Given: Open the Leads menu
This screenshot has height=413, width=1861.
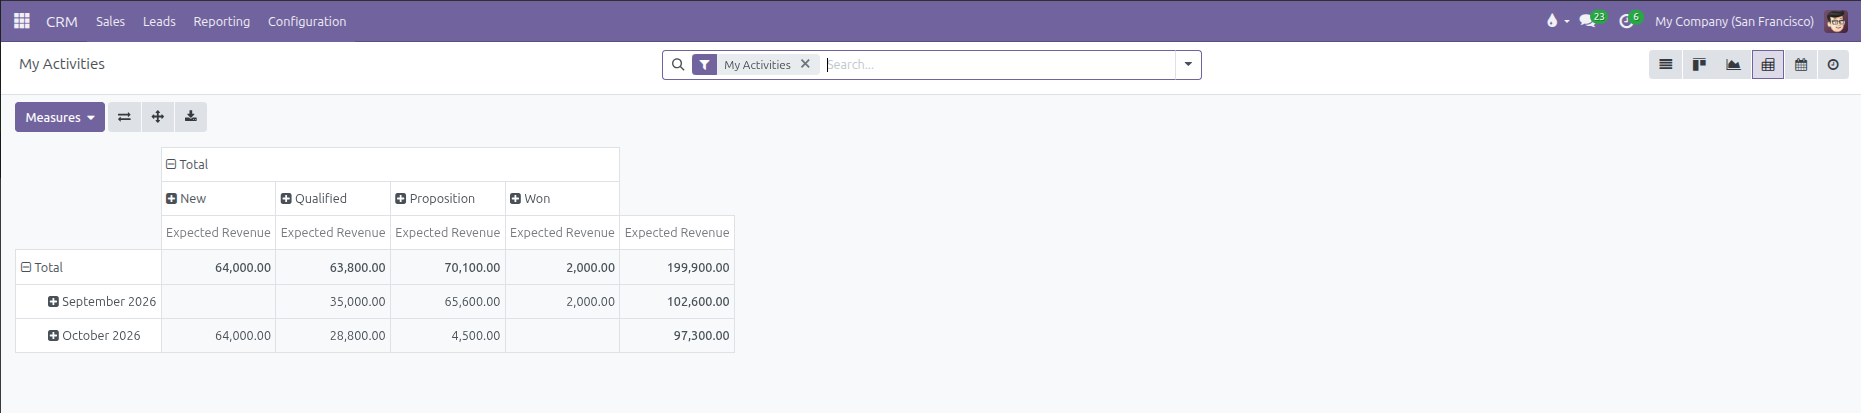Looking at the screenshot, I should pos(159,21).
